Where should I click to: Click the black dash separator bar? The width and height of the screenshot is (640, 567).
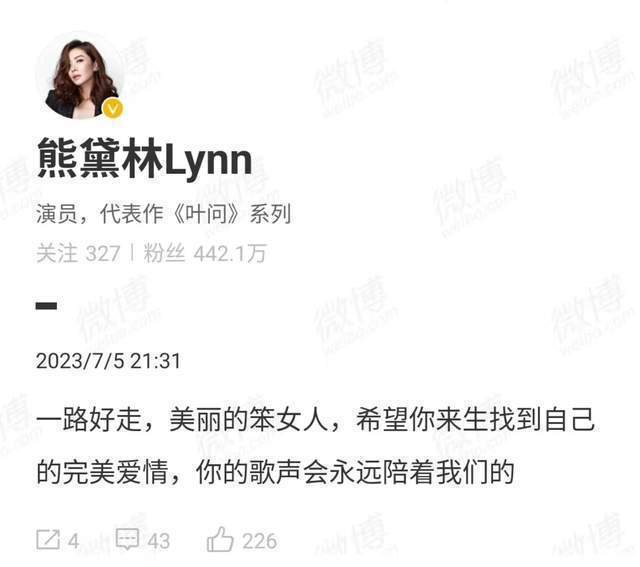46,306
